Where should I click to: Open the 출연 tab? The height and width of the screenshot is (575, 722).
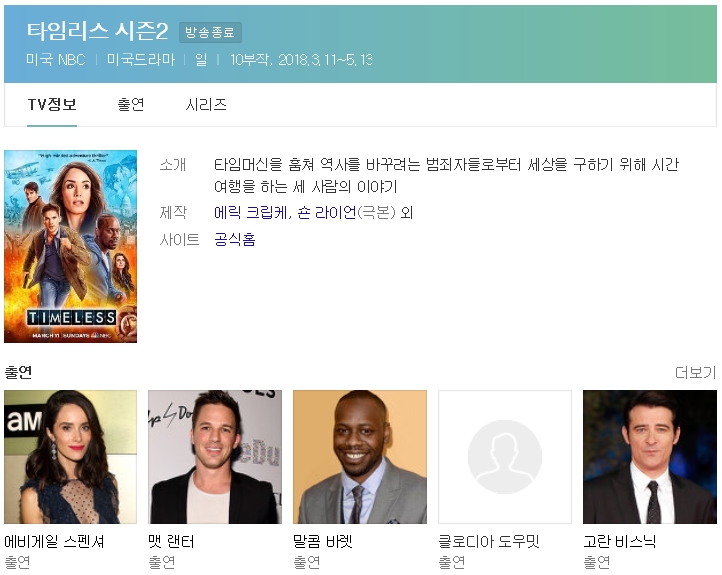[x=131, y=105]
